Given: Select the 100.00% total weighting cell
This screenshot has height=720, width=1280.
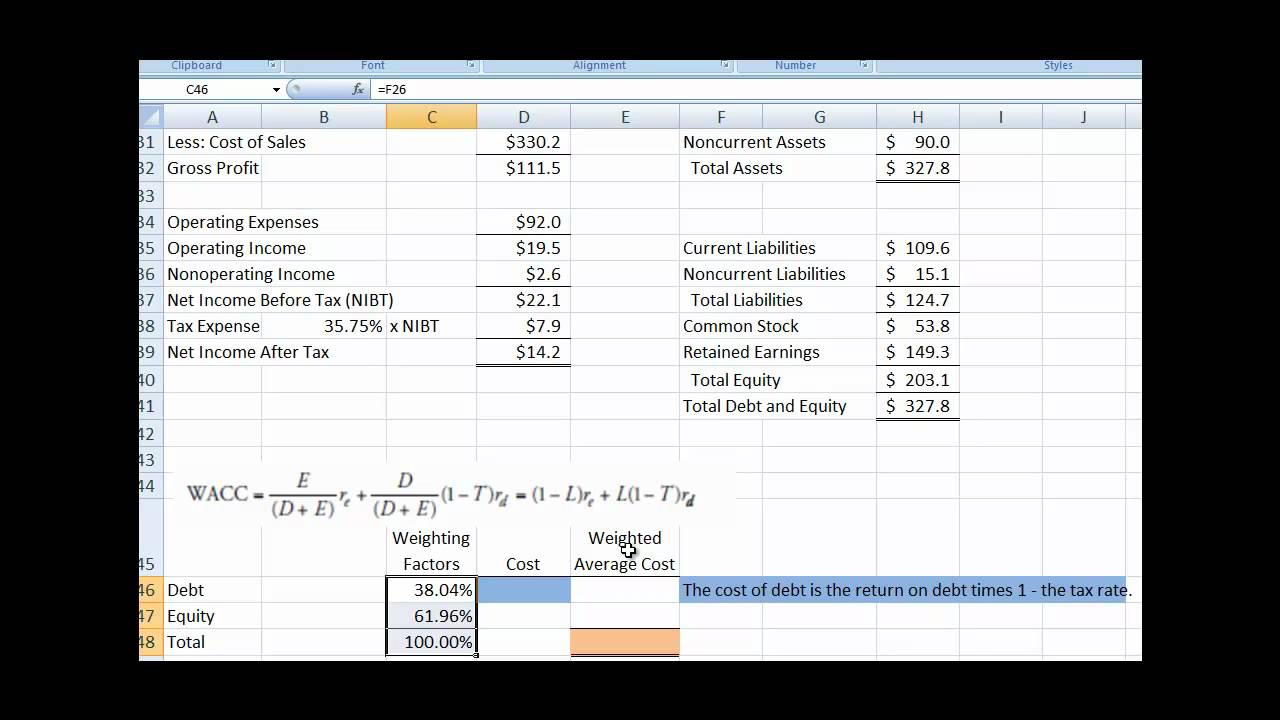Looking at the screenshot, I should 431,642.
